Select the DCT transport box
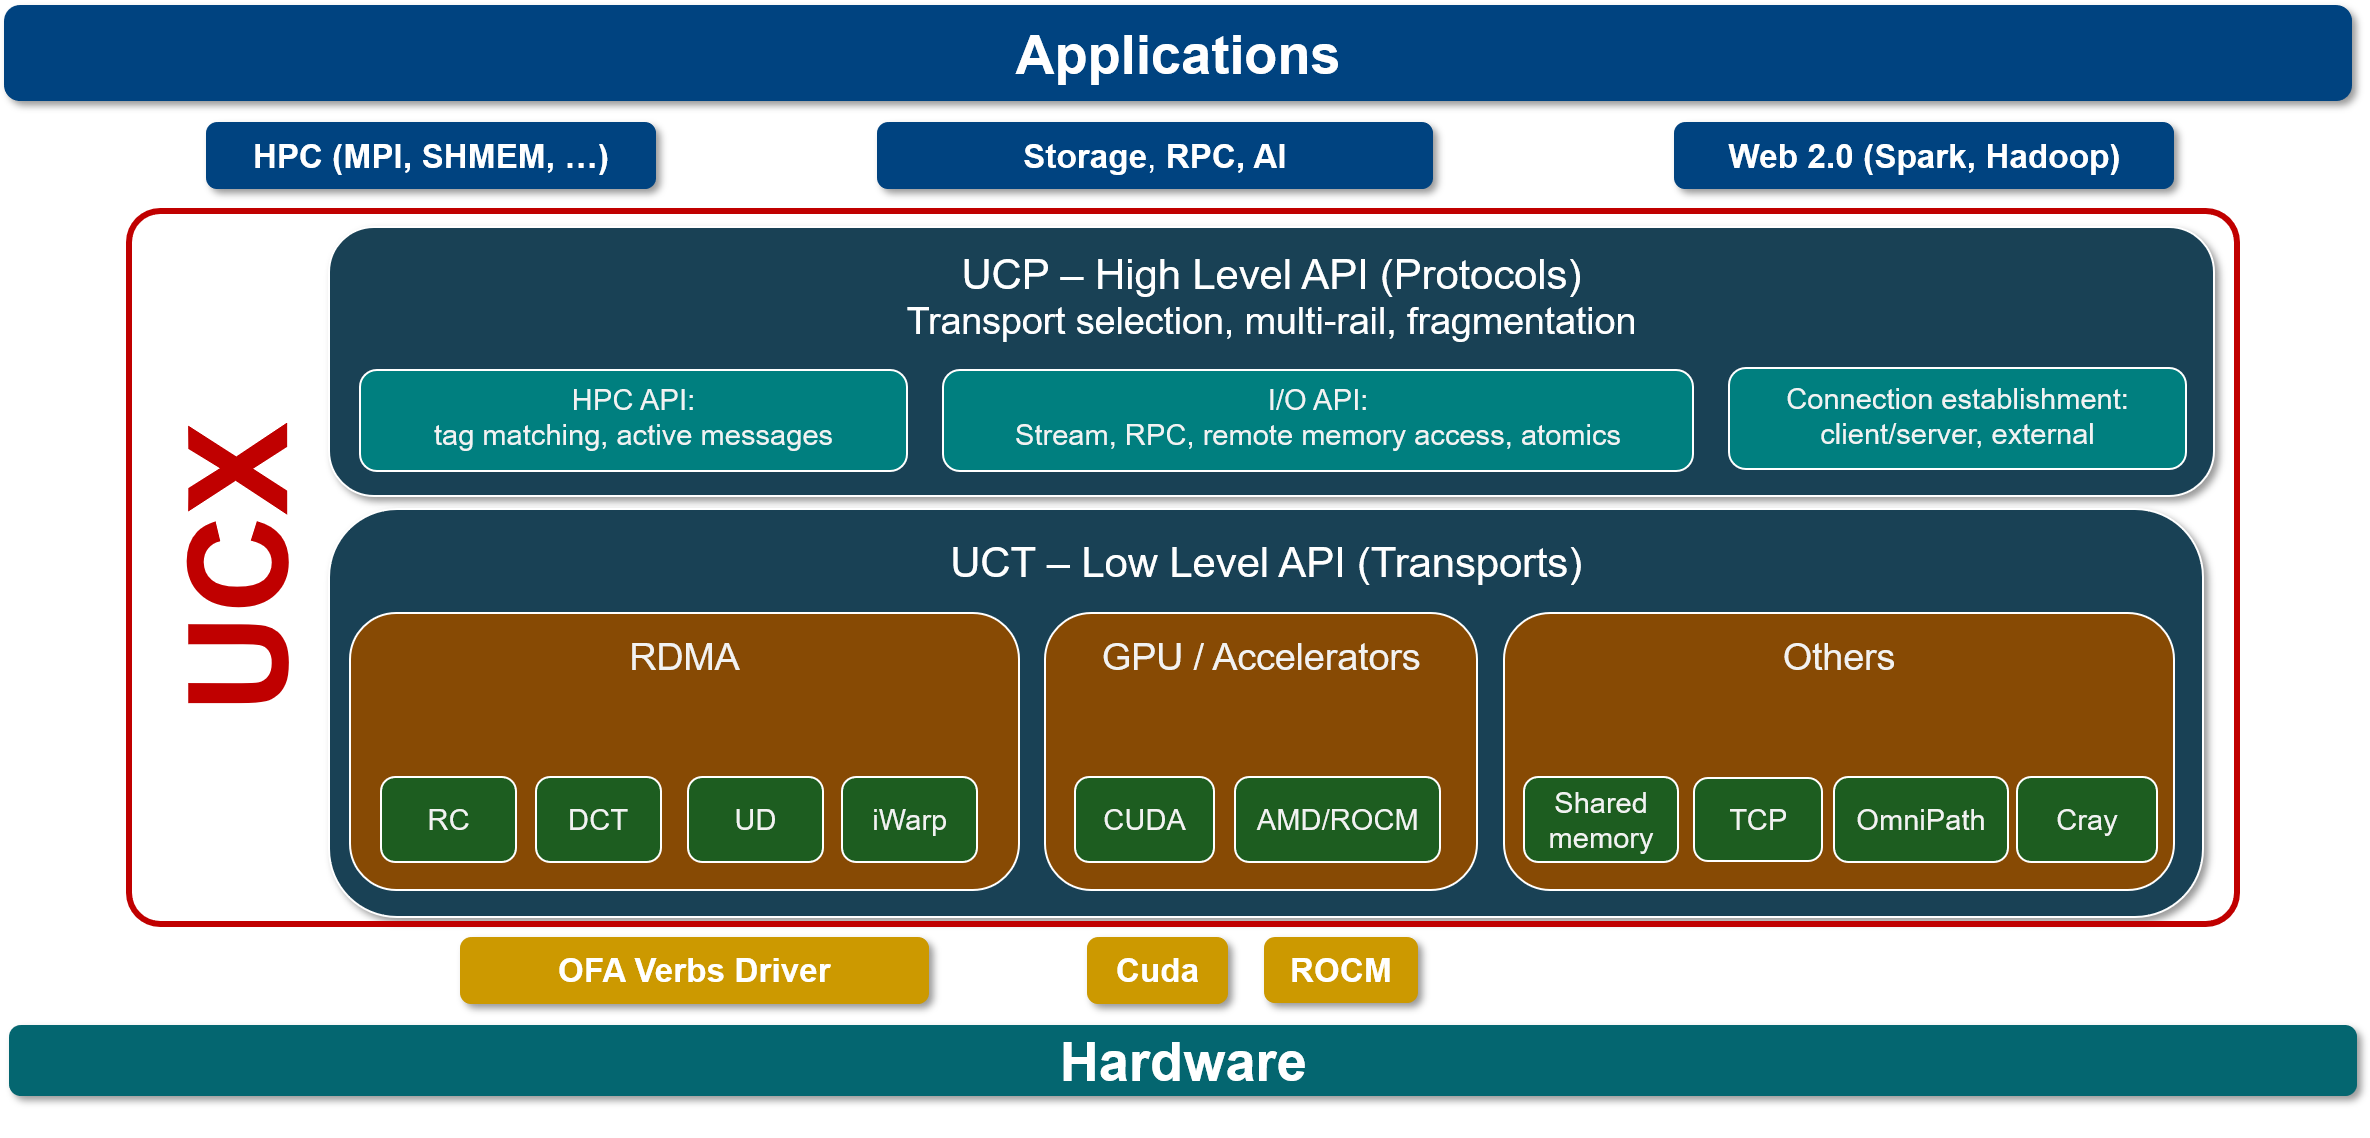Viewport: 2370px width, 1138px height. [x=598, y=819]
